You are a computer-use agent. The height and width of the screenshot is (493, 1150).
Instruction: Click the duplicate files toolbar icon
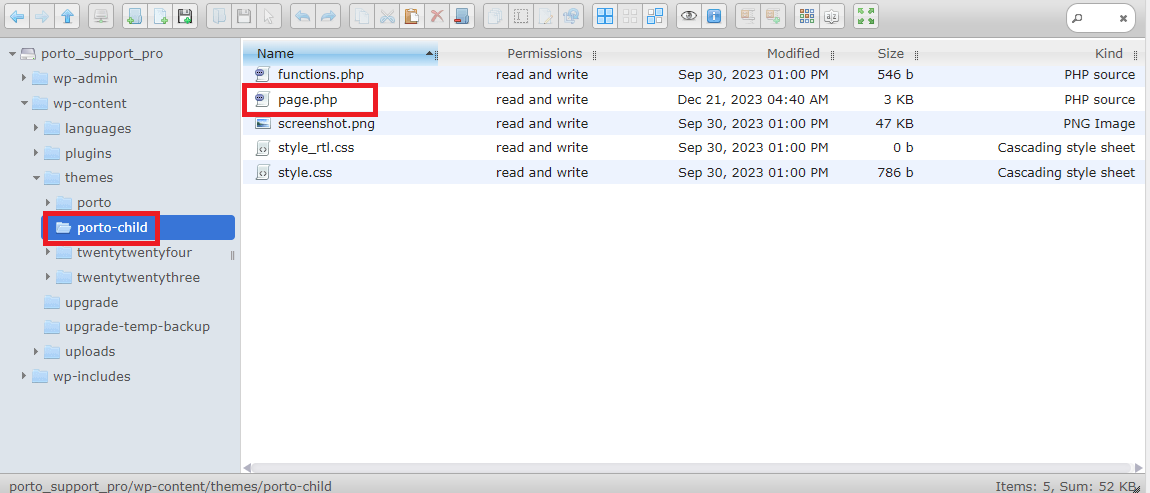click(496, 16)
